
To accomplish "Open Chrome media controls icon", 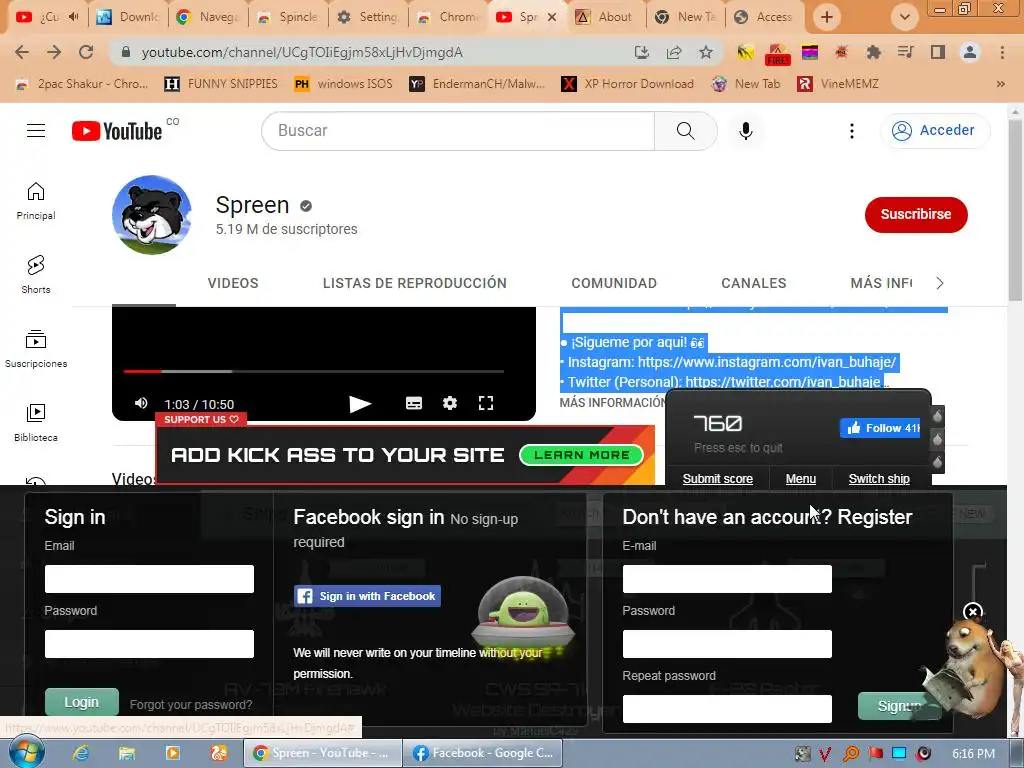I will pyautogui.click(x=905, y=52).
